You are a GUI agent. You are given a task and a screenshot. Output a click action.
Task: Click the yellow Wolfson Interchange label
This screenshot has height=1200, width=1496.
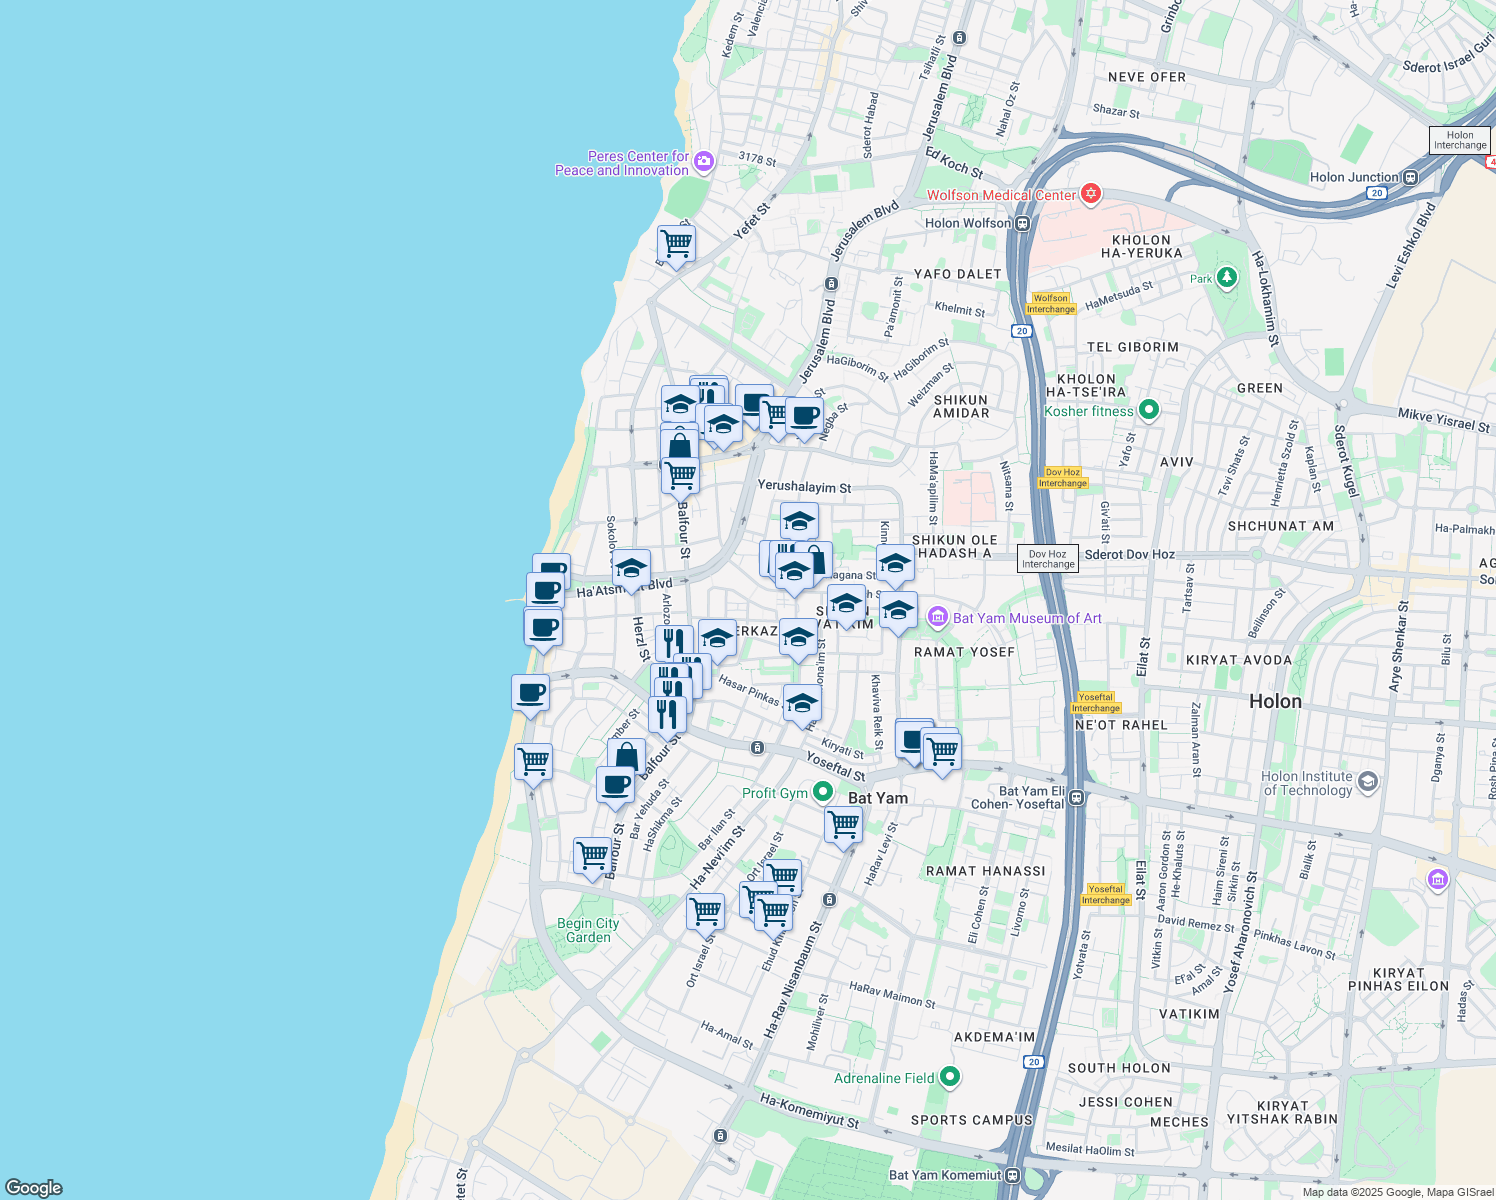pyautogui.click(x=1050, y=304)
